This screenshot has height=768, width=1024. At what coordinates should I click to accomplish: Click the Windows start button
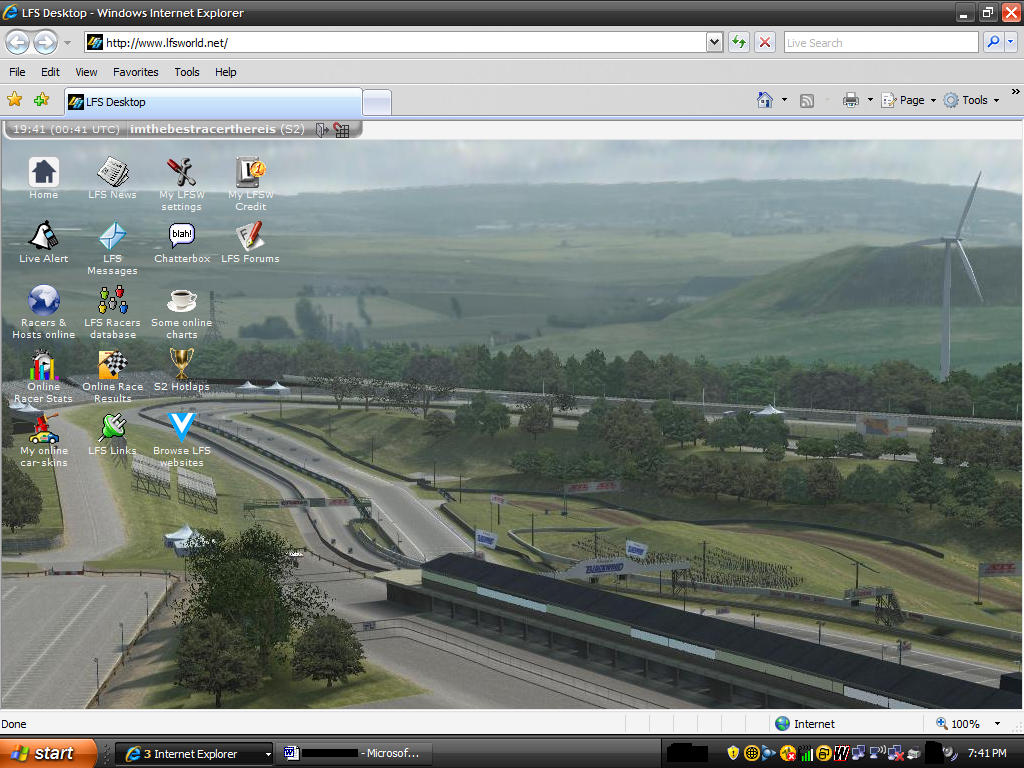pos(47,753)
